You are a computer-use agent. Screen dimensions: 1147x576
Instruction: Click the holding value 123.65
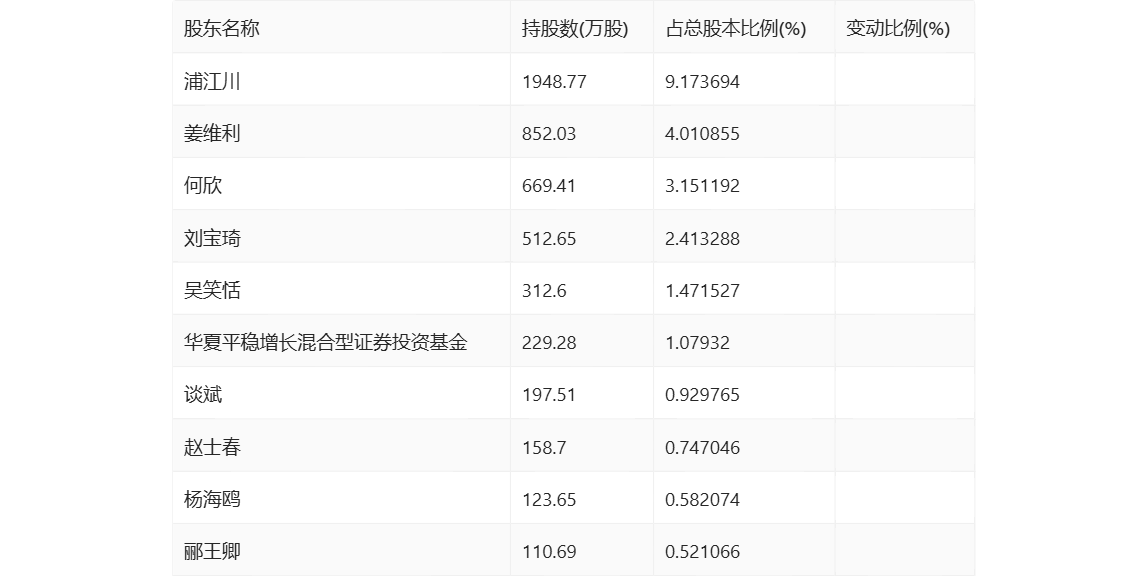click(549, 500)
